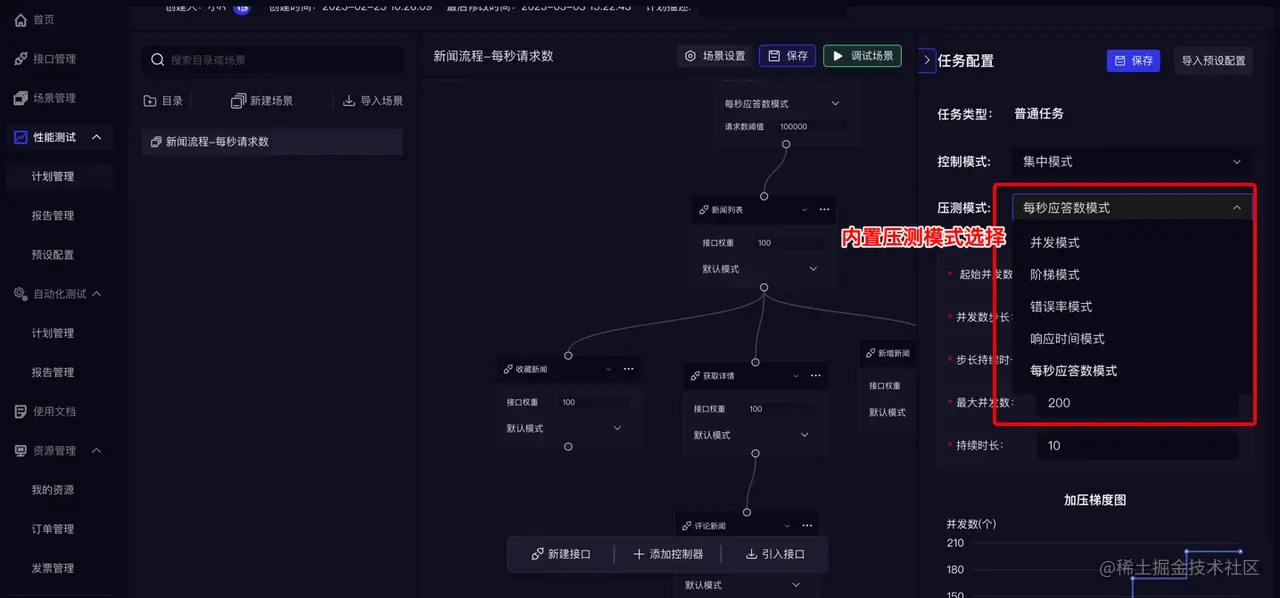Click 接口权重 value 100 on 新闻列表 node
The width and height of the screenshot is (1280, 598).
tap(790, 243)
